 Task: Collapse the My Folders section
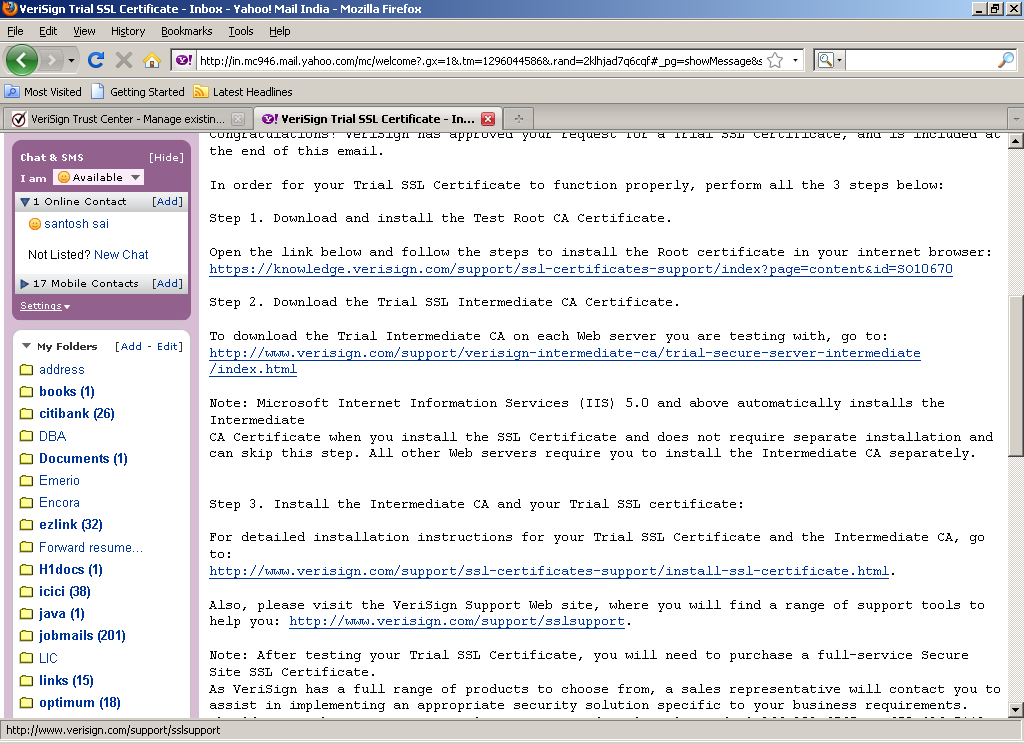[27, 346]
